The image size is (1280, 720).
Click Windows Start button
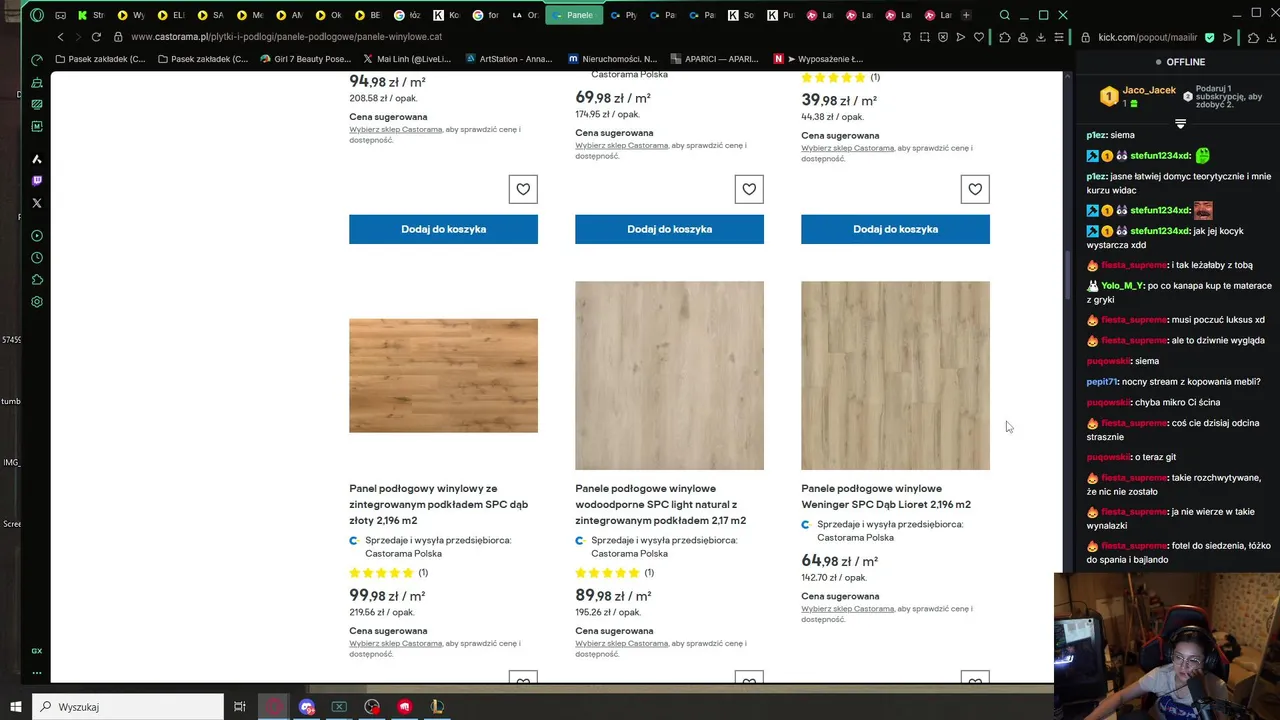click(x=15, y=707)
